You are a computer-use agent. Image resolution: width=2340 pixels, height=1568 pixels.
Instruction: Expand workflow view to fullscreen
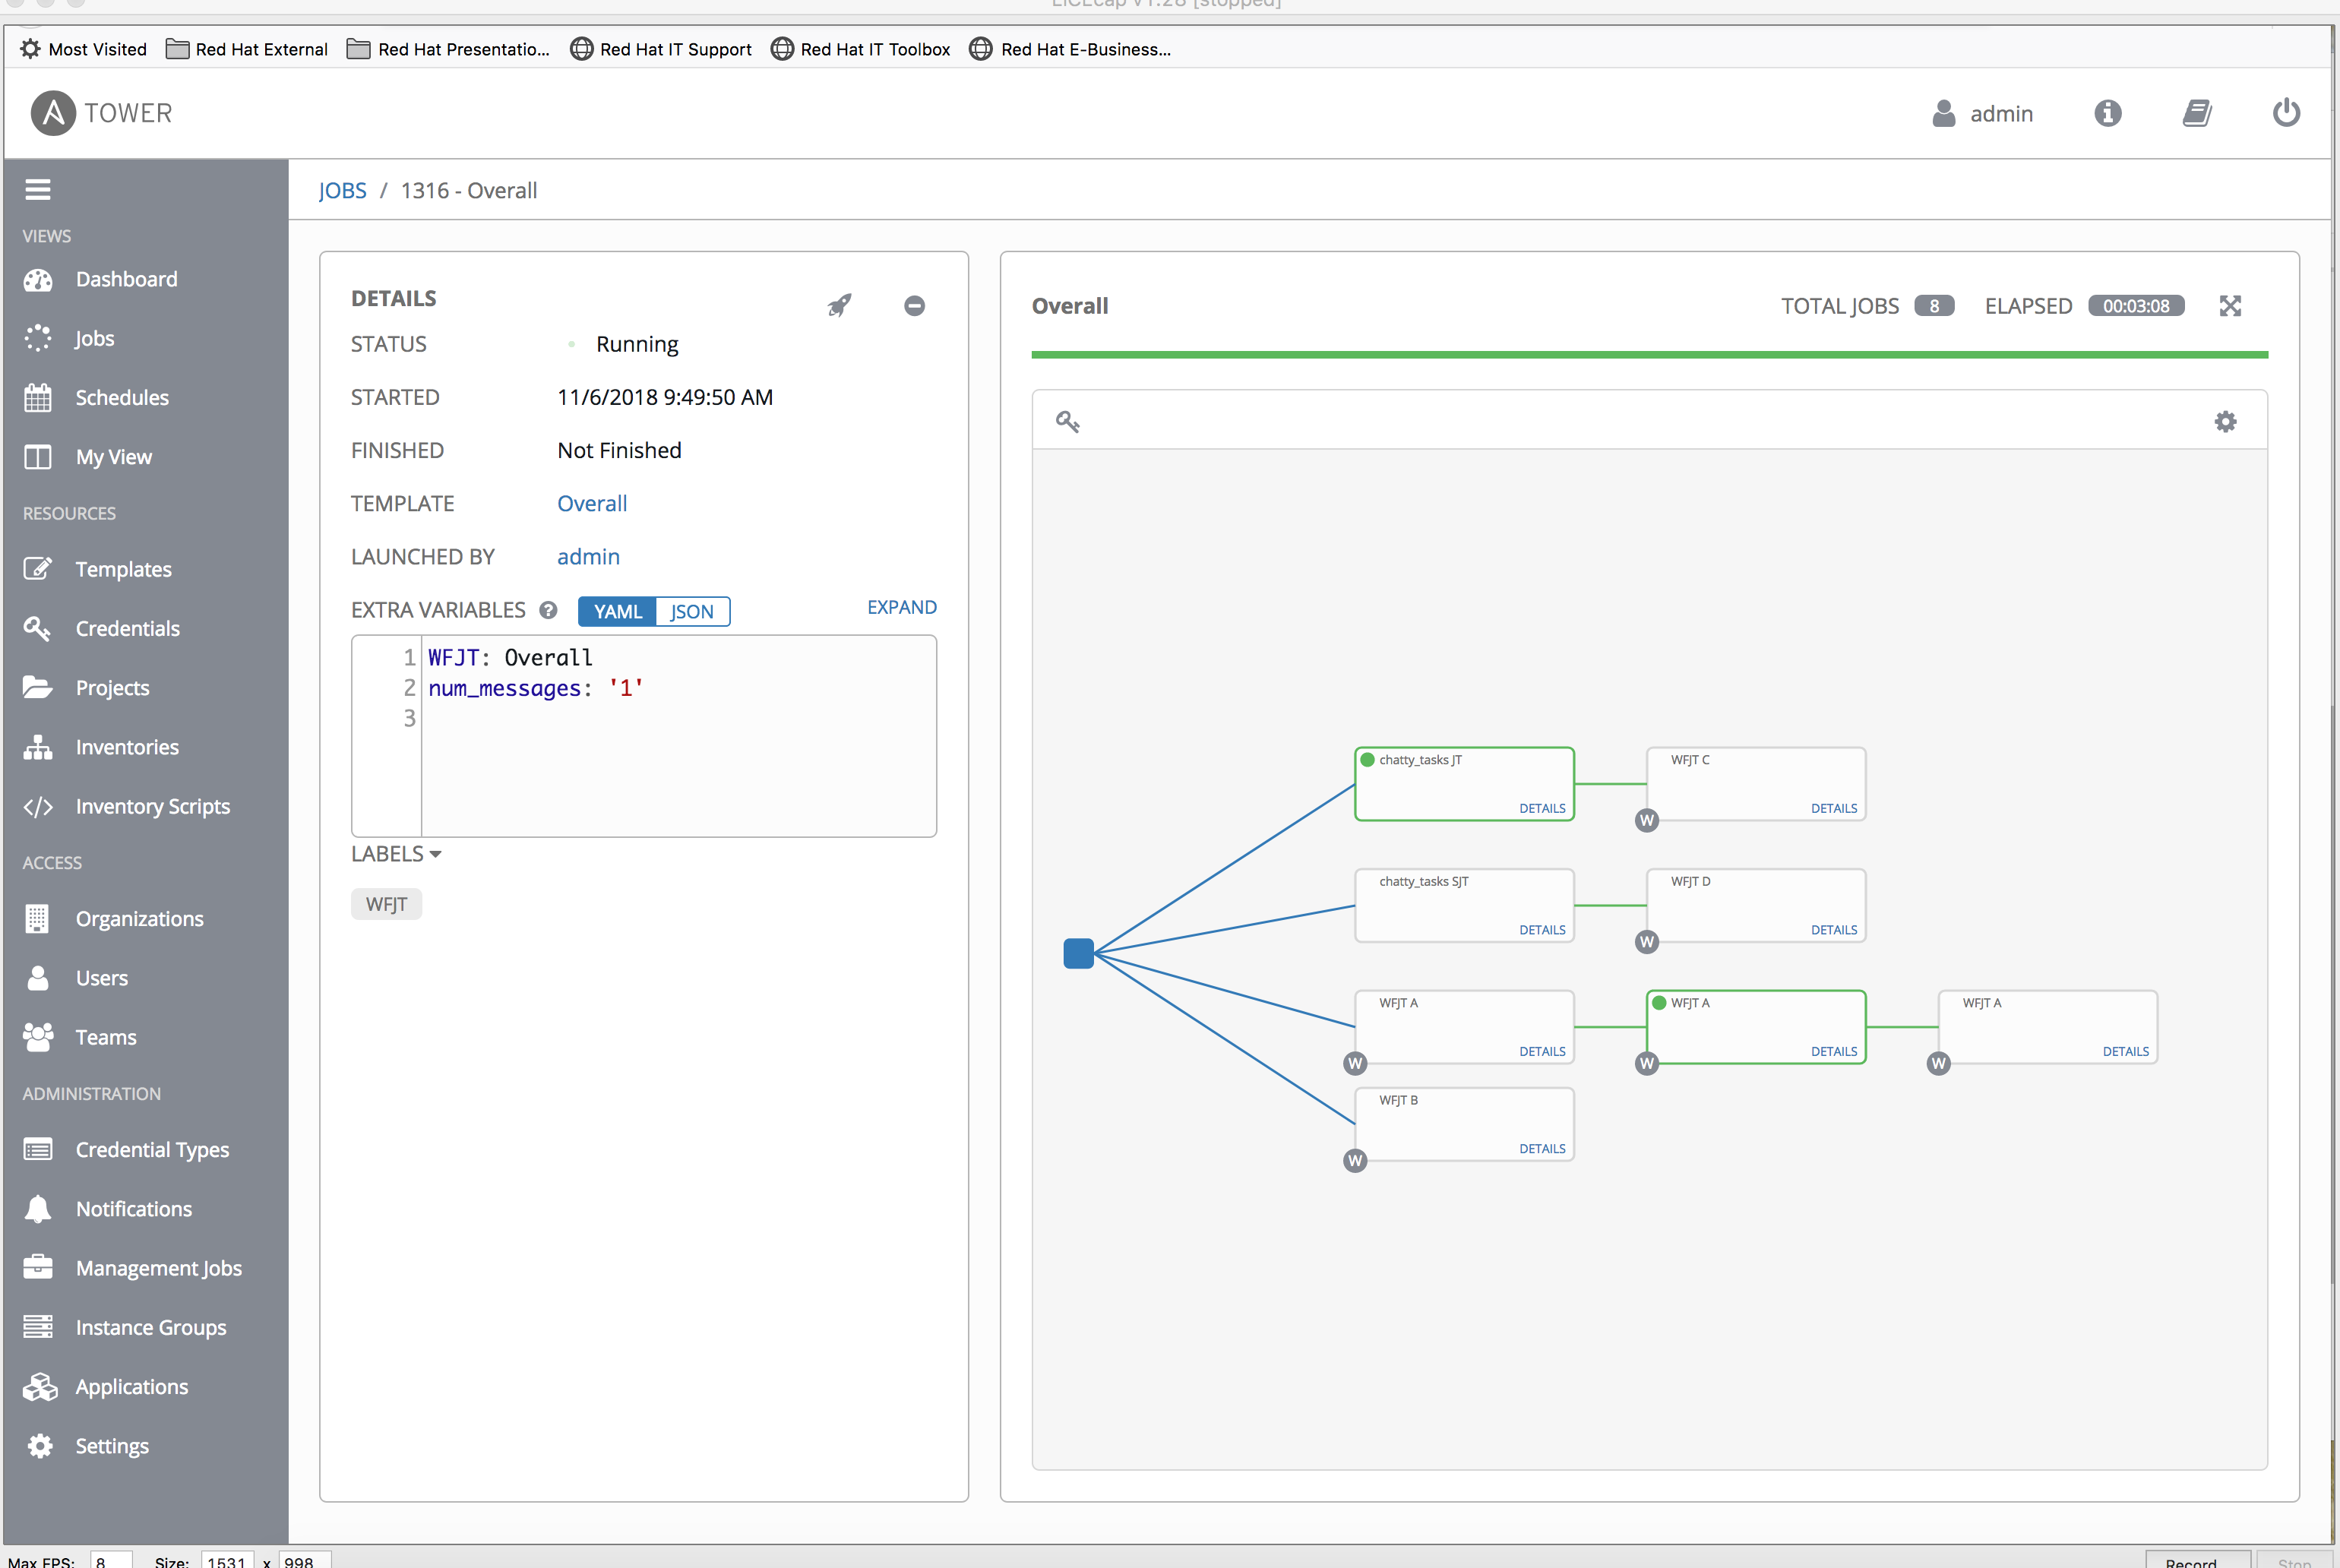[2230, 306]
